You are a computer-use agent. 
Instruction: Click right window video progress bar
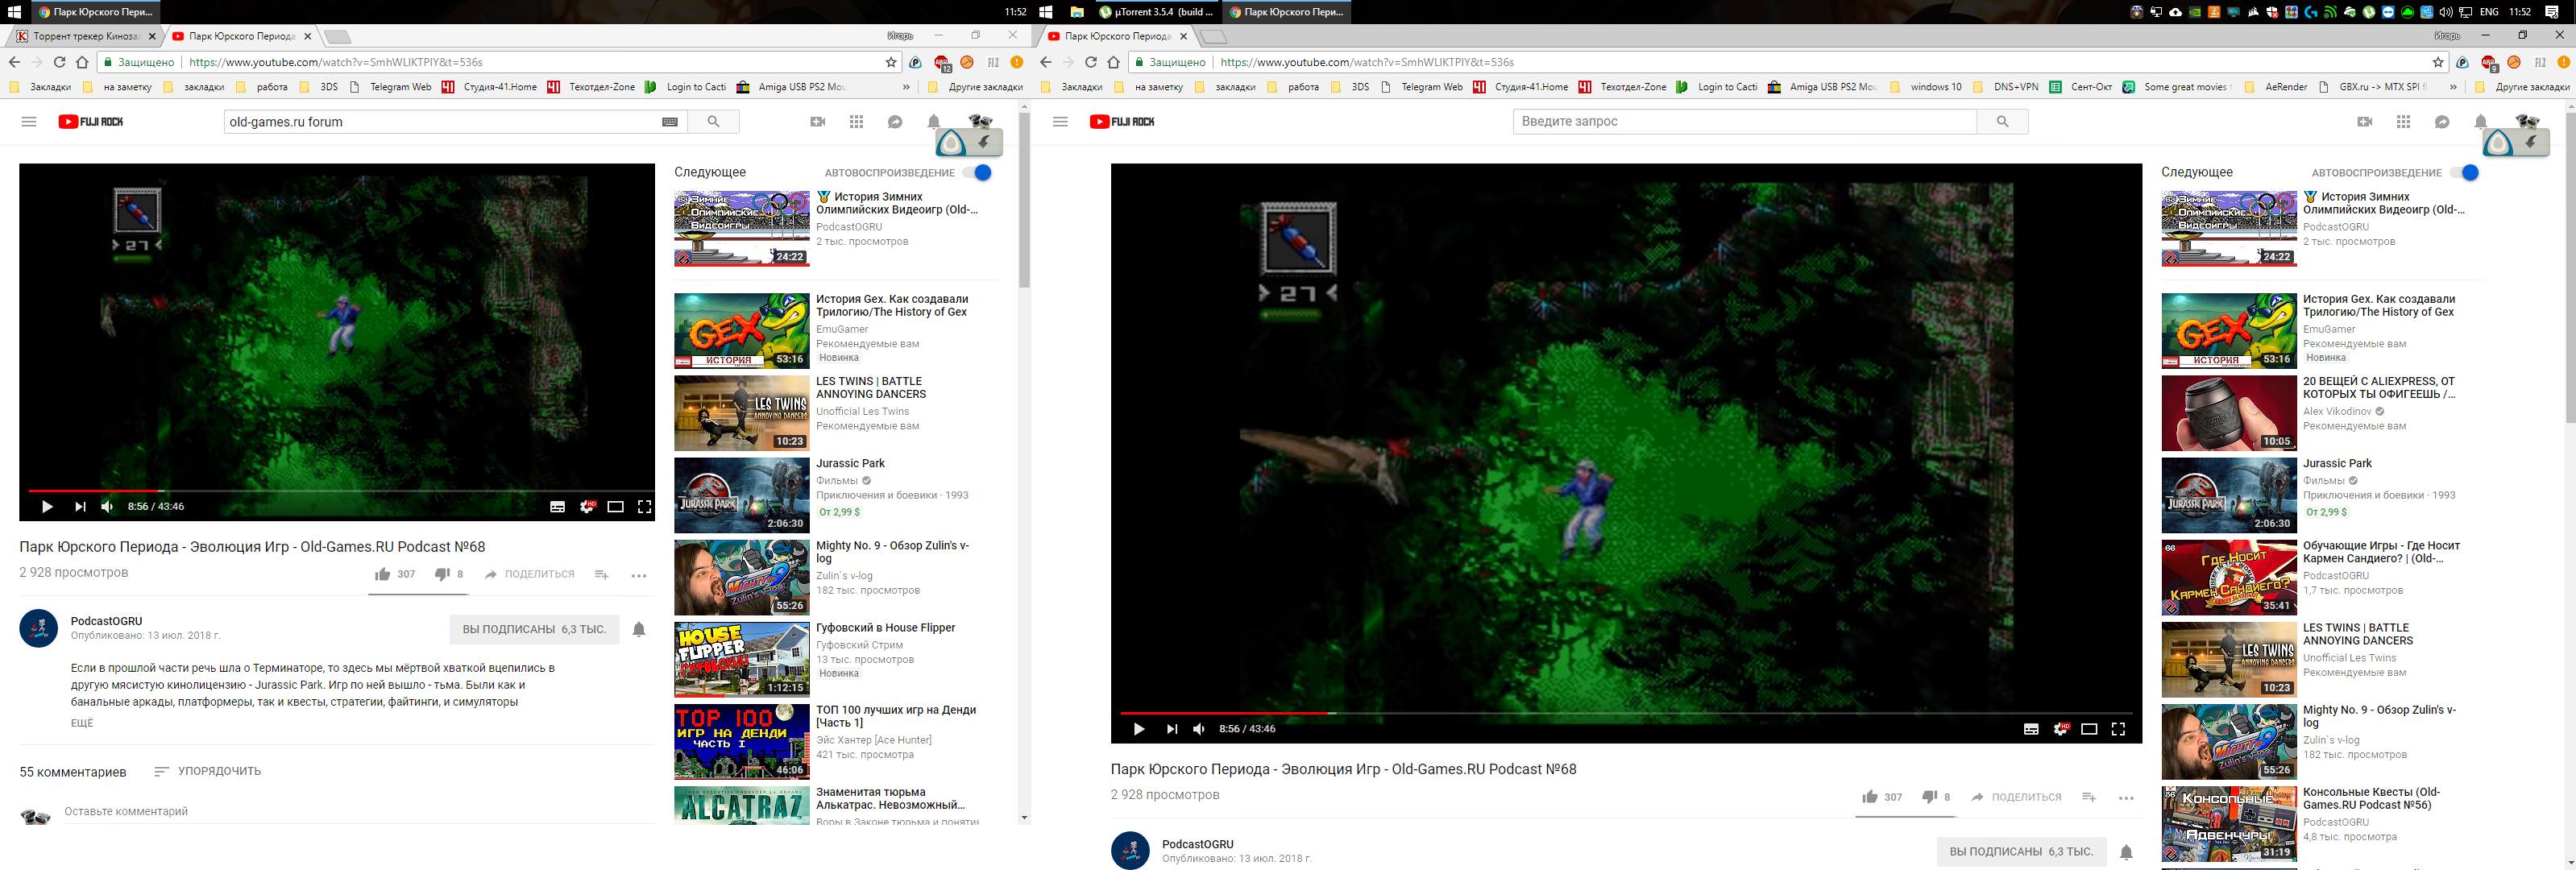tap(1600, 713)
